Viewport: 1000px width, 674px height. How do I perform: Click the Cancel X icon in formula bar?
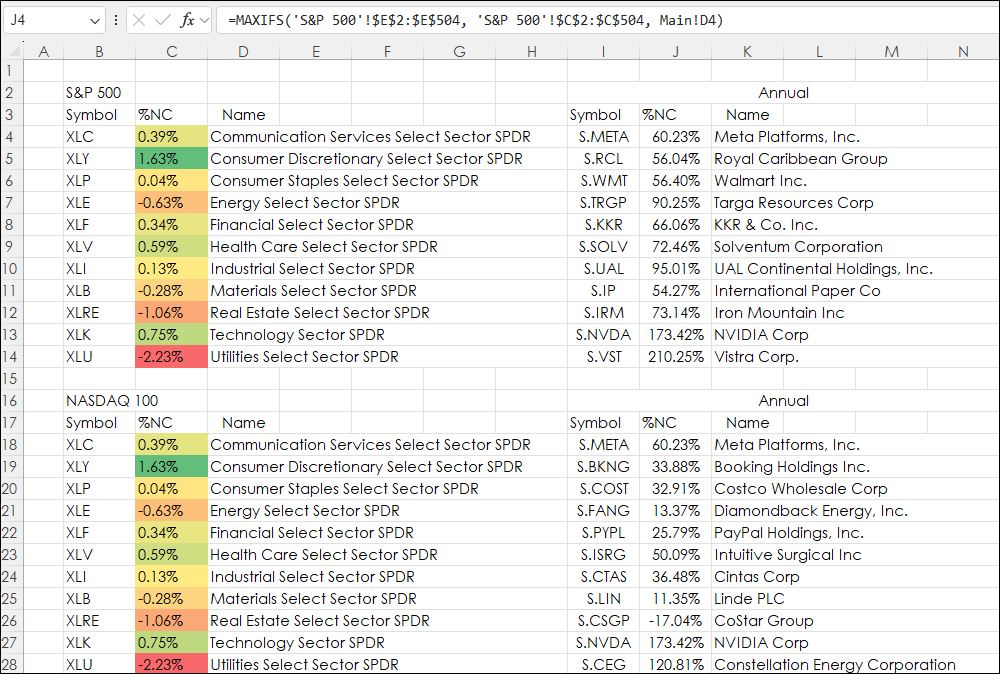click(139, 20)
